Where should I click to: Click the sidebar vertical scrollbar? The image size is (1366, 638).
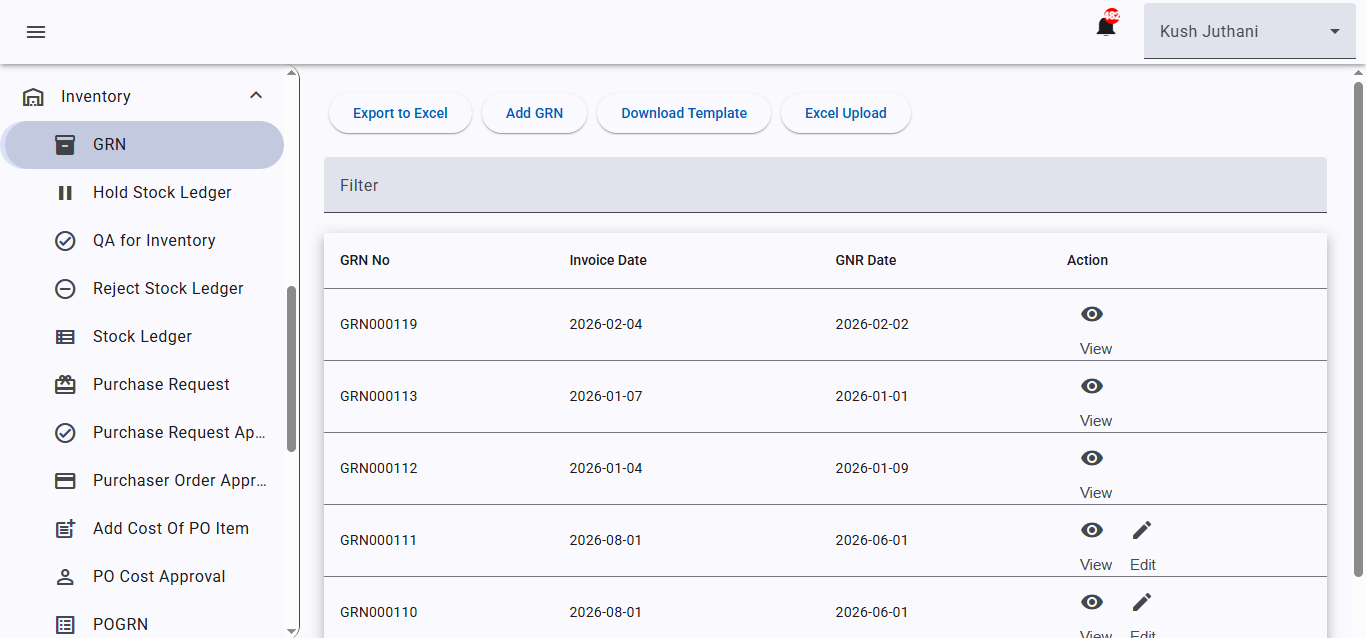coord(292,370)
